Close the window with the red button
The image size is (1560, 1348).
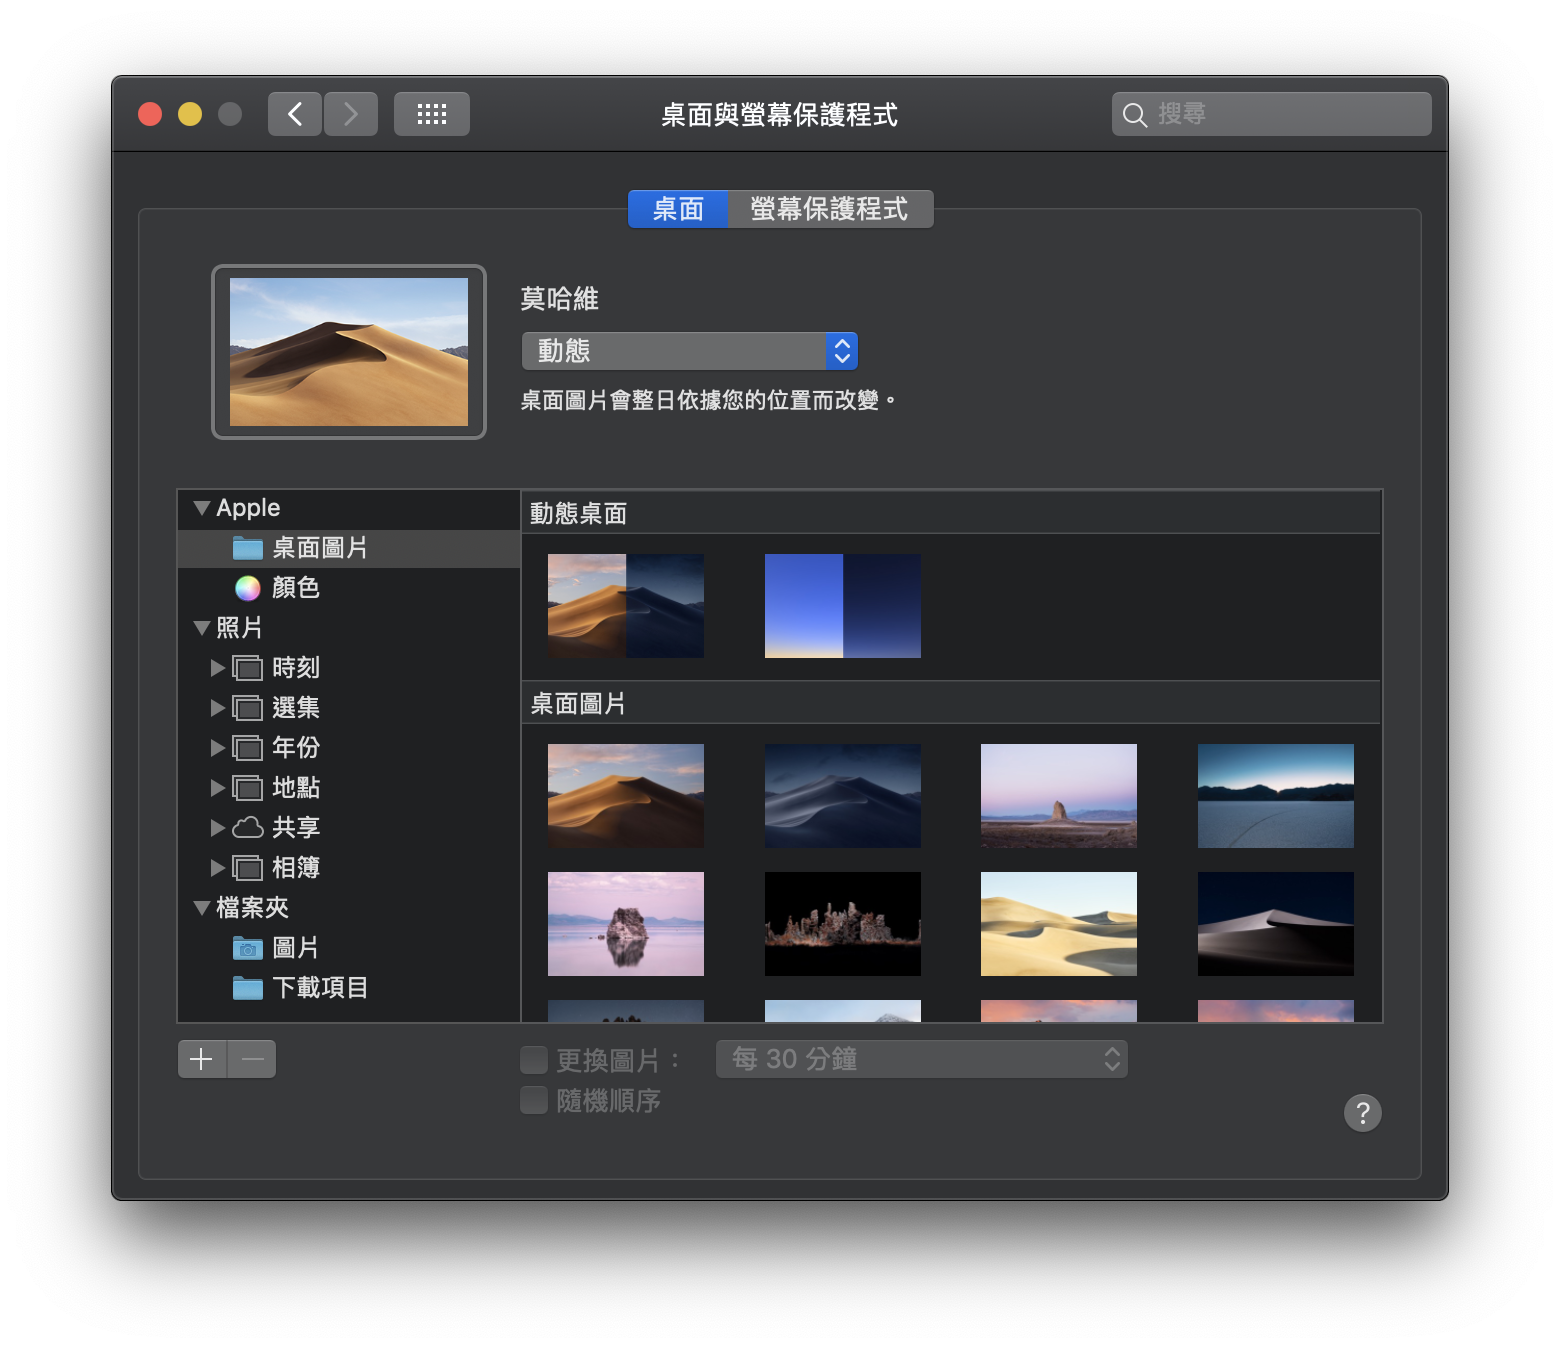(x=150, y=114)
